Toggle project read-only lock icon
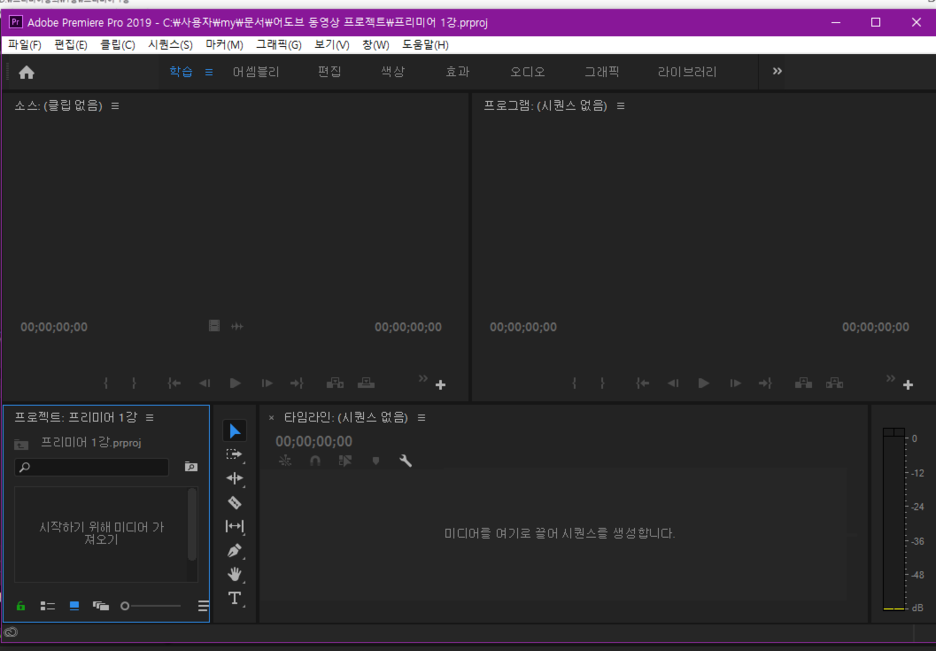The width and height of the screenshot is (936, 651). click(21, 606)
